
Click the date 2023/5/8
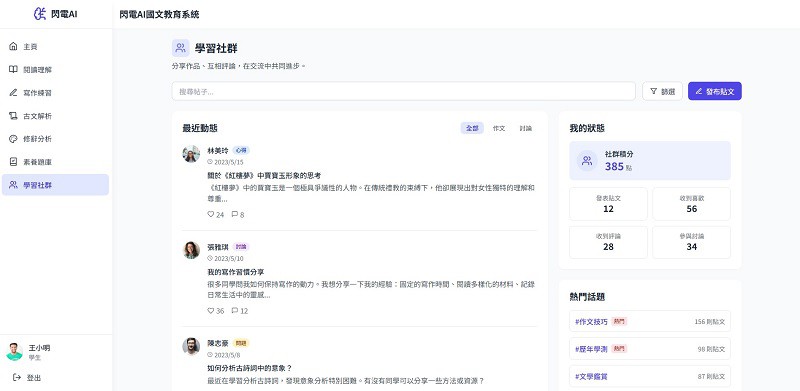coord(227,355)
